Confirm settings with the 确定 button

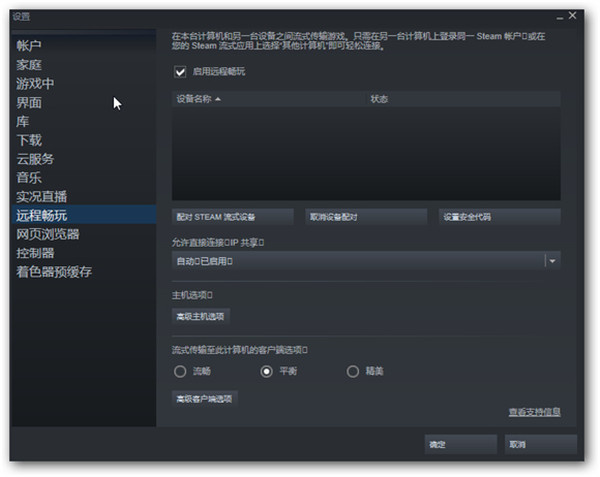pos(460,443)
